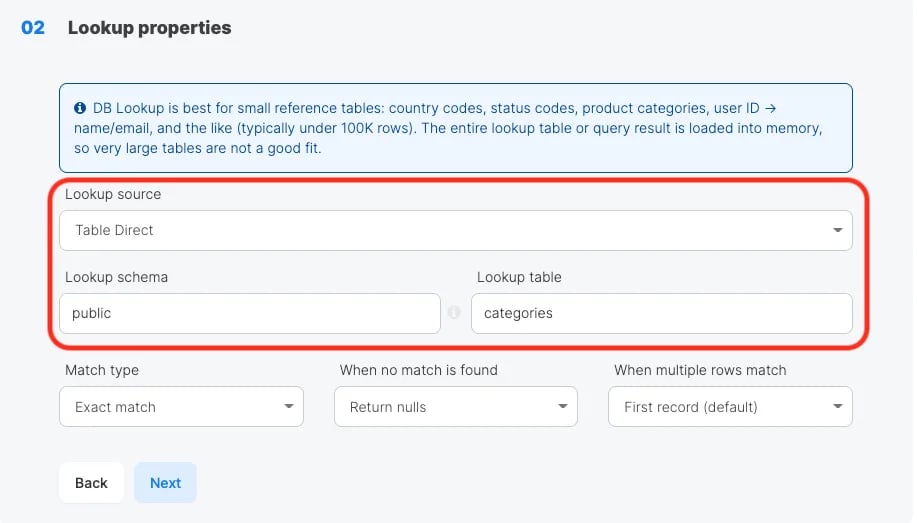The height and width of the screenshot is (523, 917).
Task: Open the Match type dropdown arrow
Action: coord(288,407)
